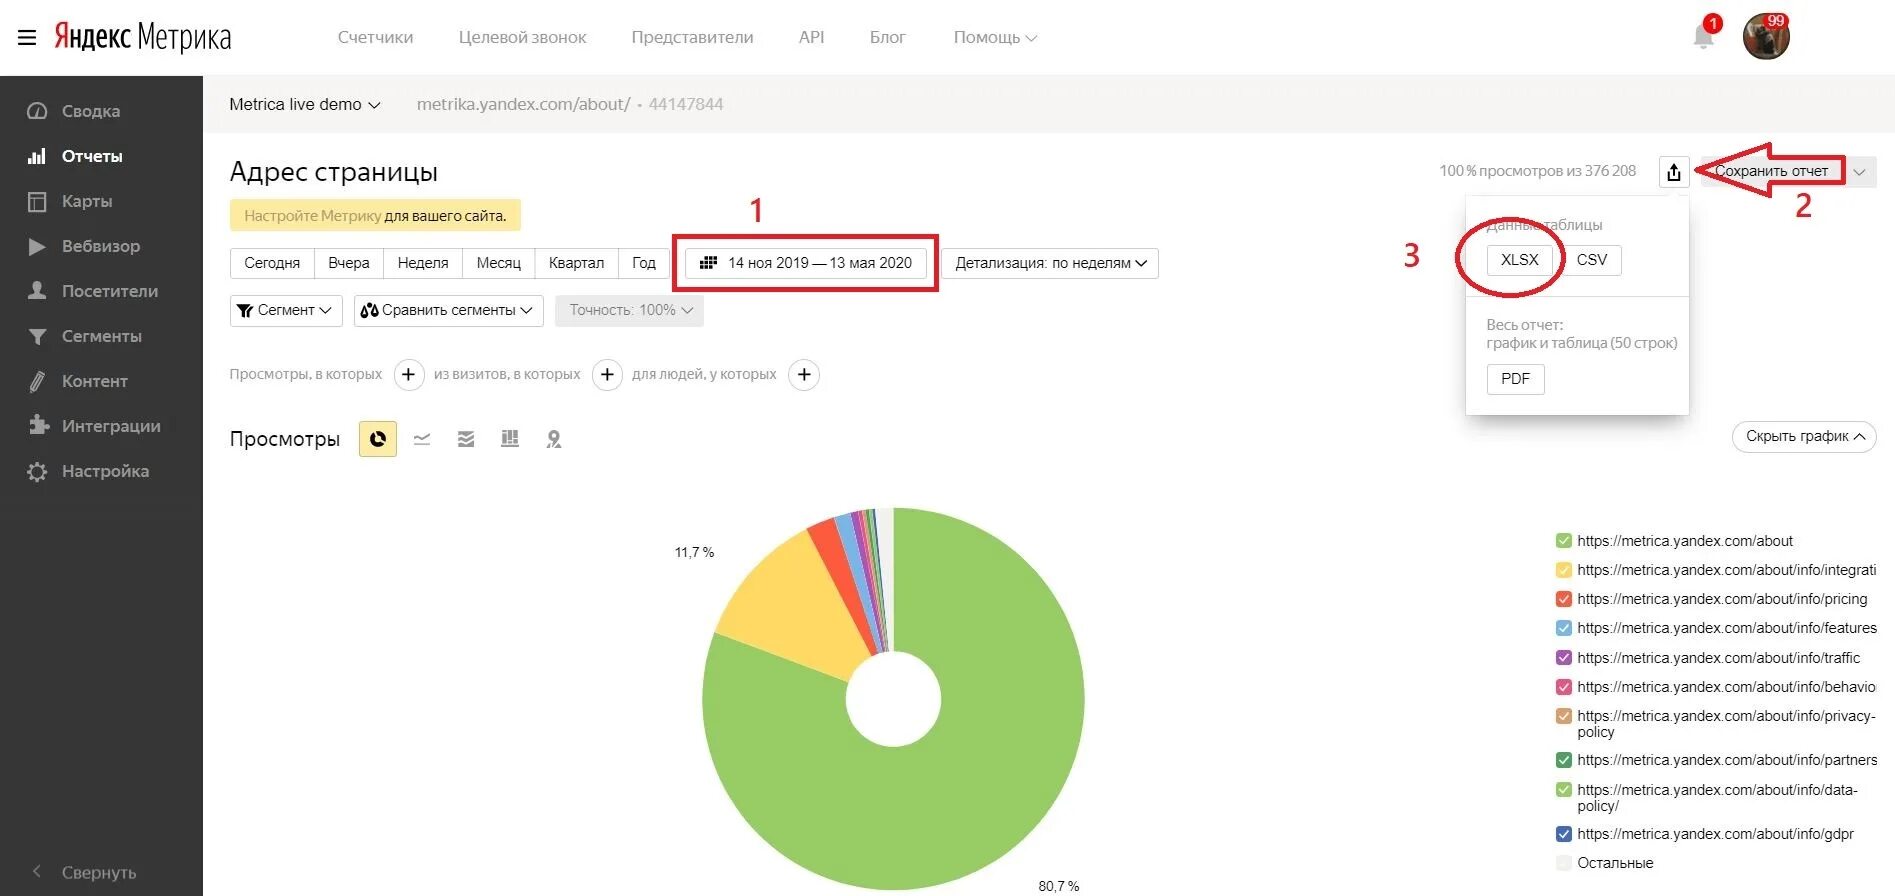Export table data as XLSX
Viewport: 1895px width, 896px height.
pos(1520,260)
